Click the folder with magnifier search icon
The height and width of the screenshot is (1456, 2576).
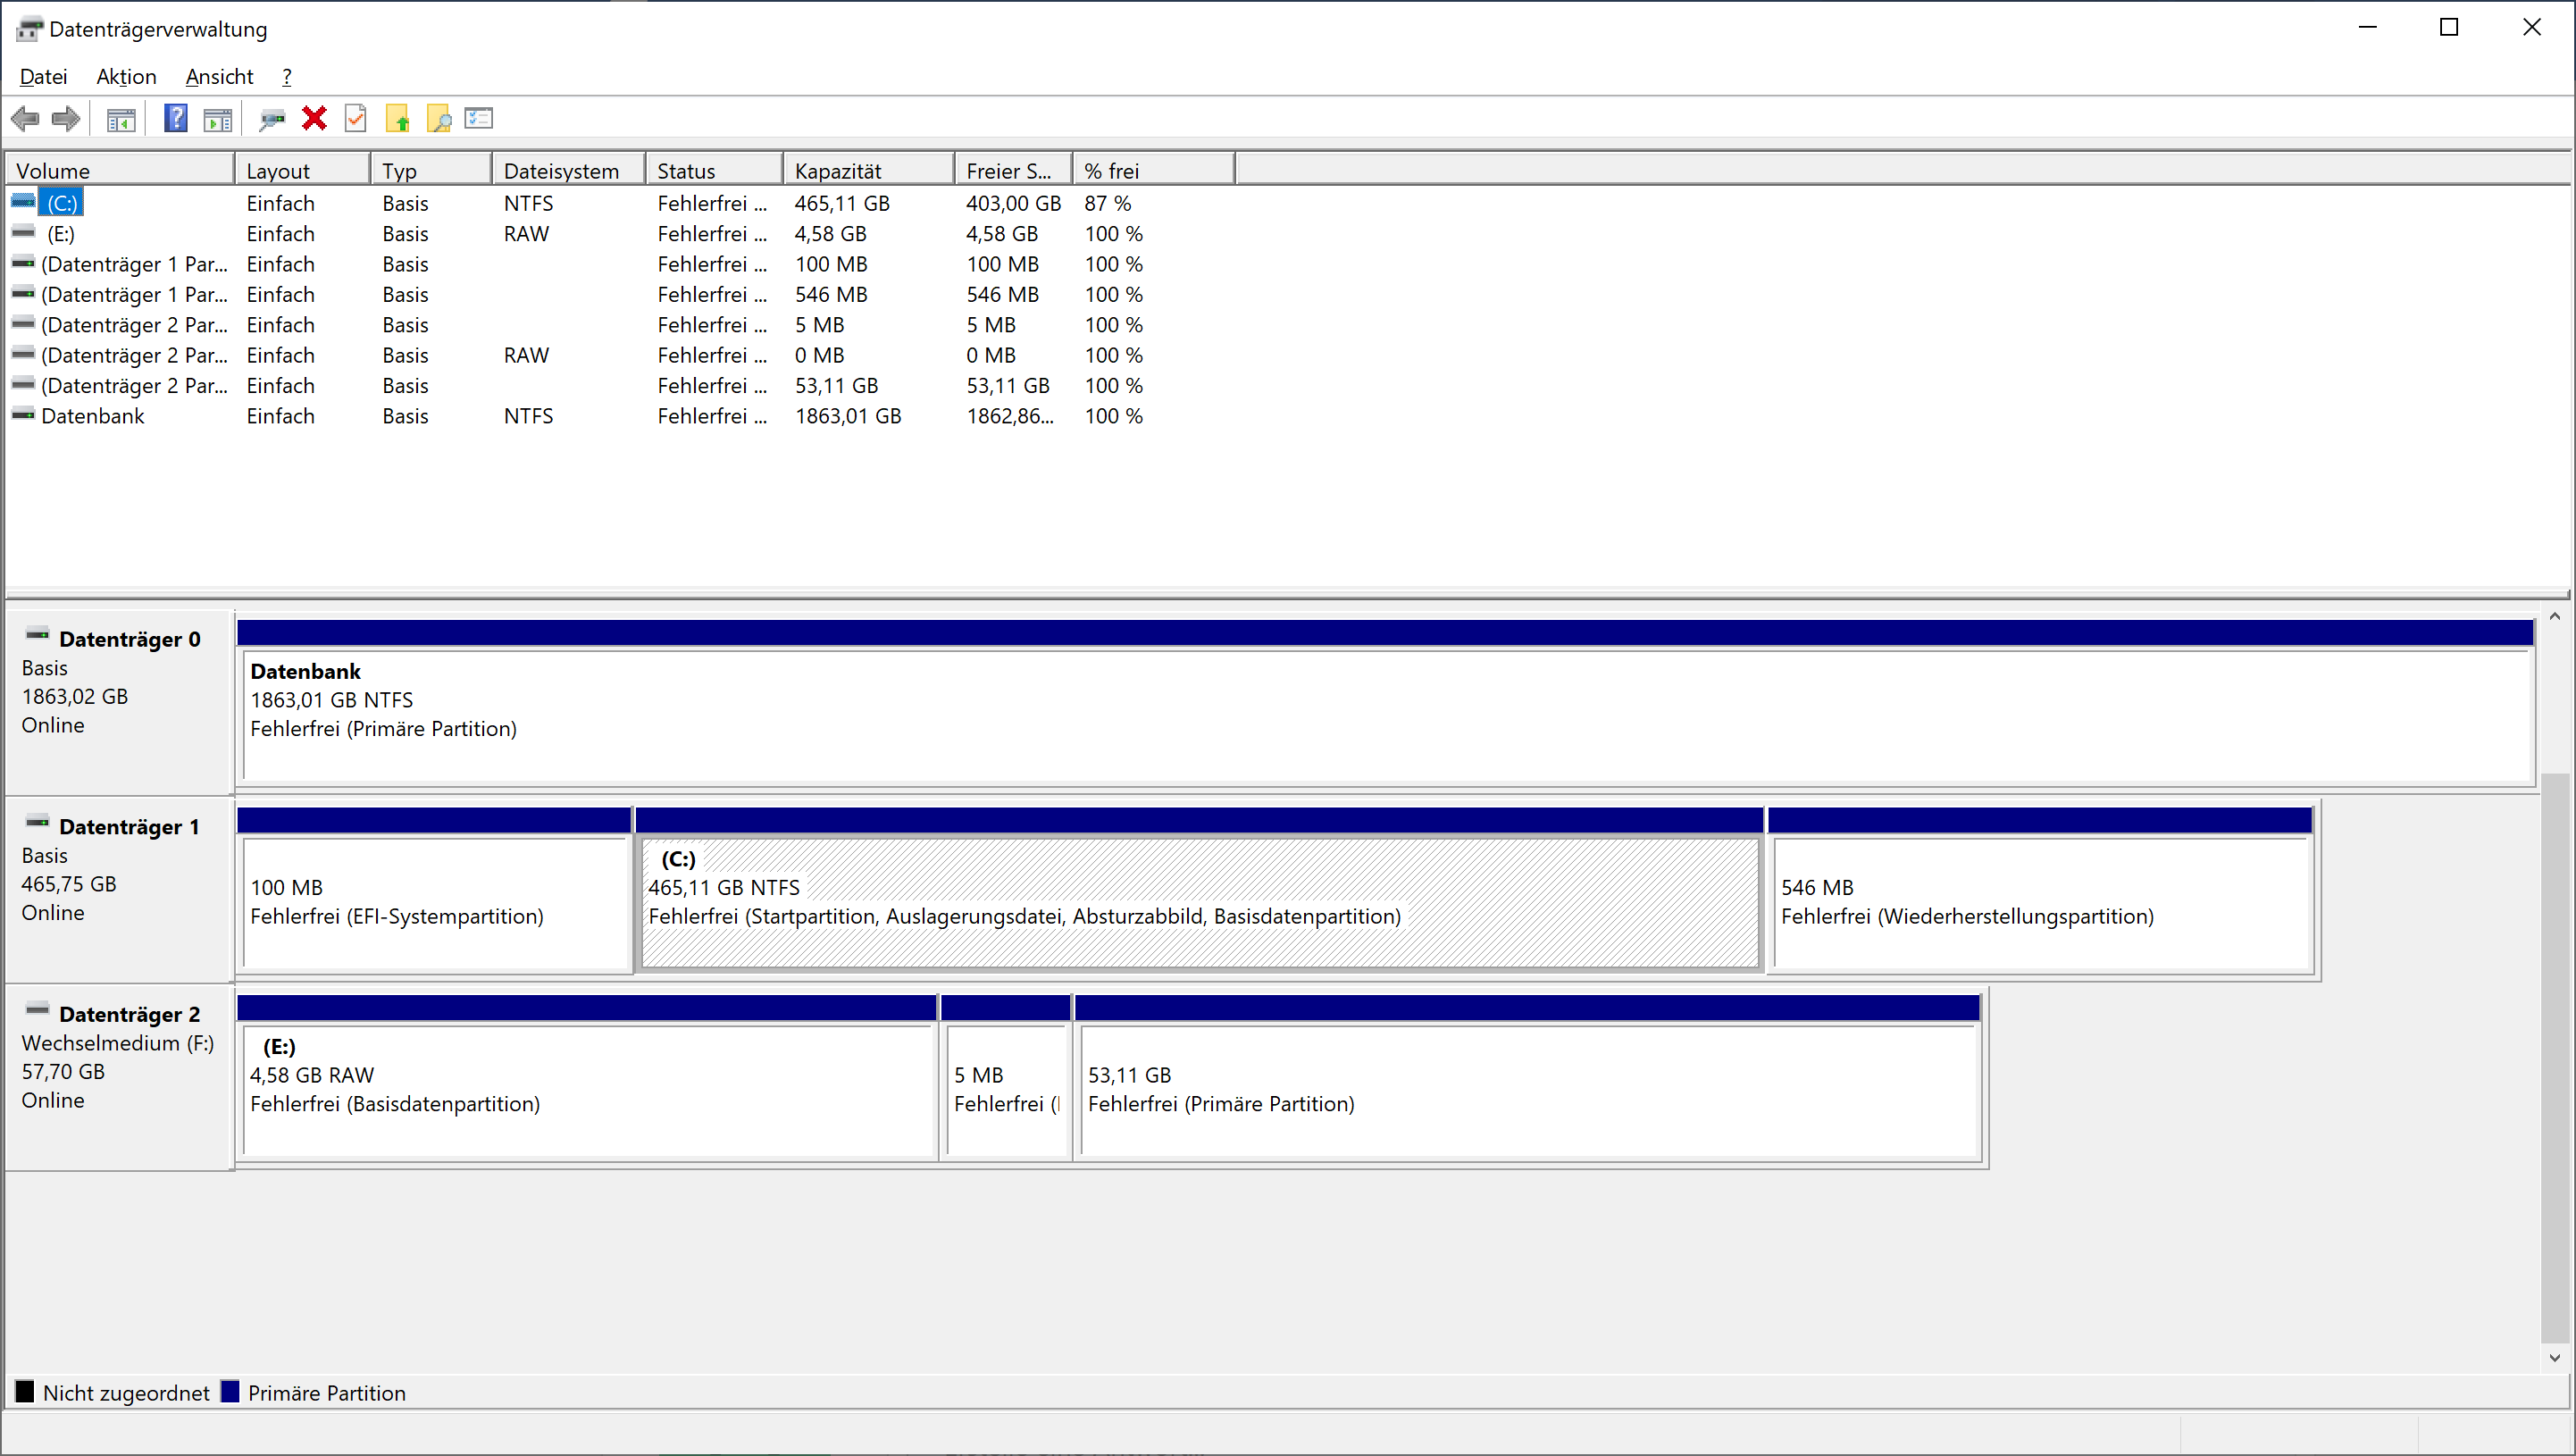(438, 119)
